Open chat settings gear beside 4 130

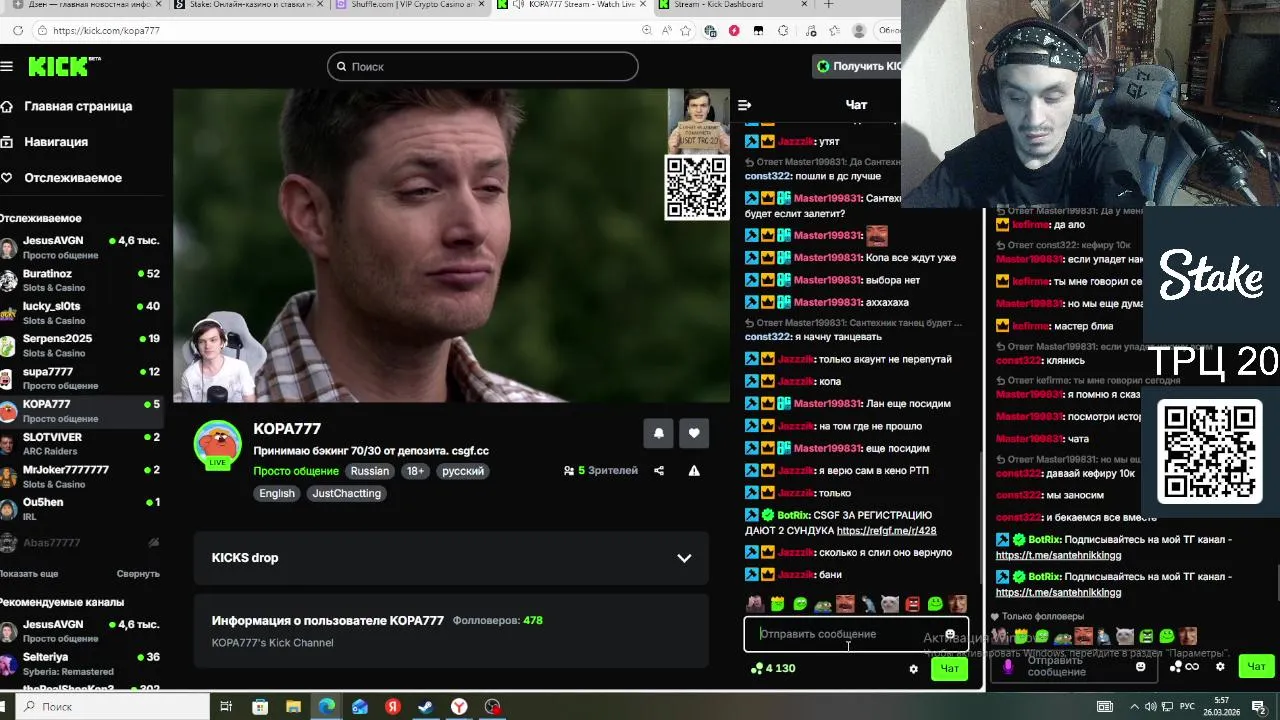[x=913, y=669]
